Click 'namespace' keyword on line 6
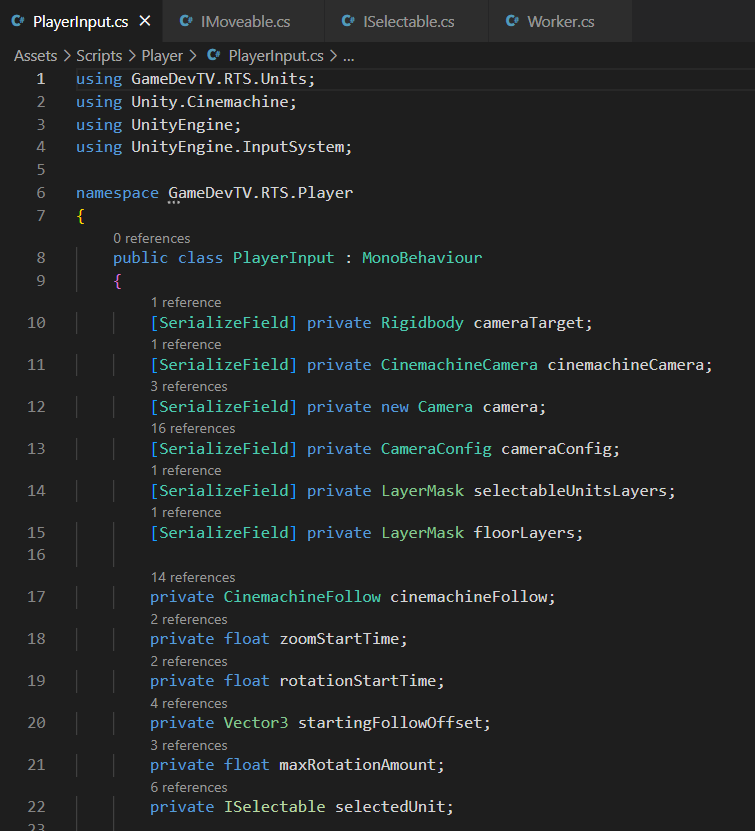 117,193
